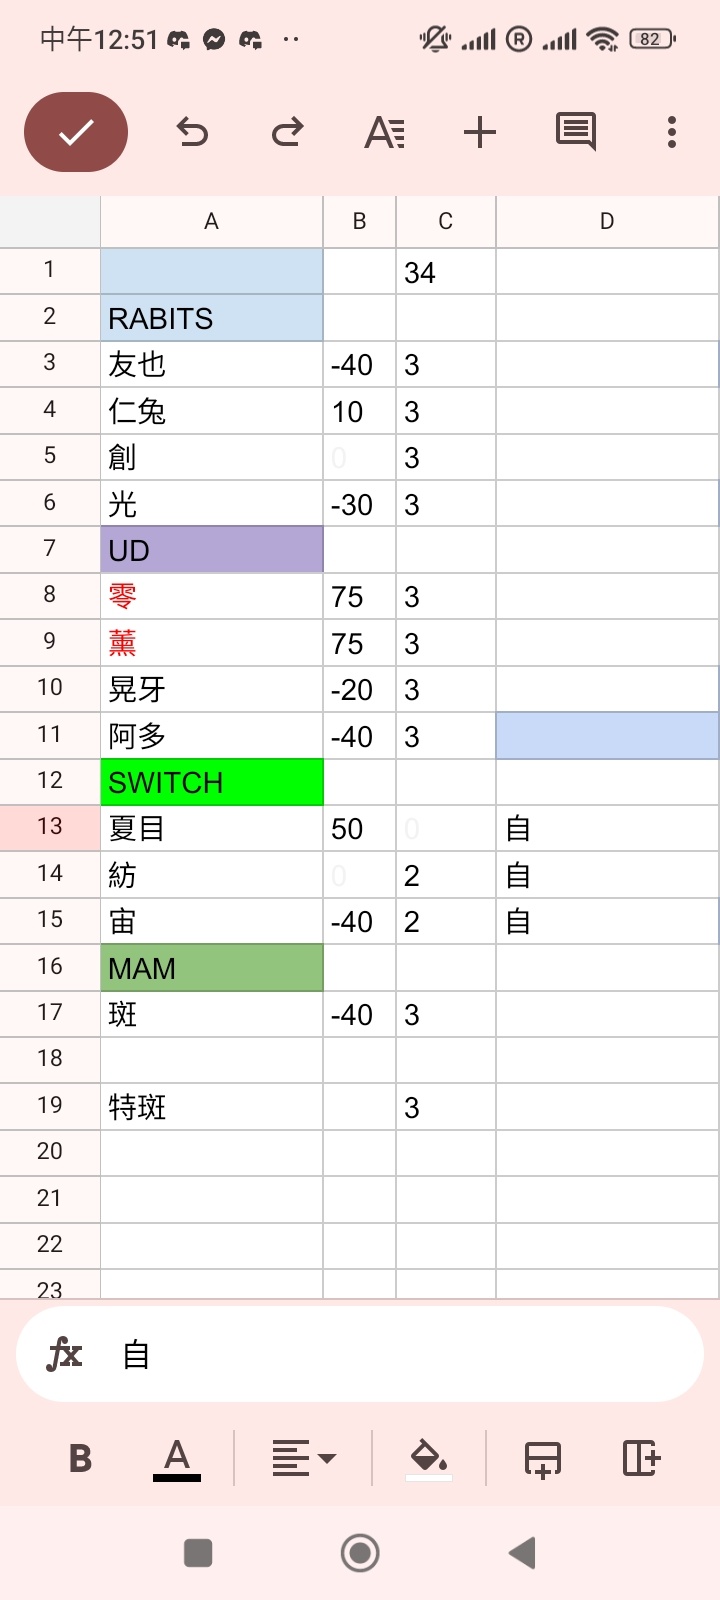Viewport: 720px width, 1600px height.
Task: Open the fill color bucket
Action: point(429,1459)
